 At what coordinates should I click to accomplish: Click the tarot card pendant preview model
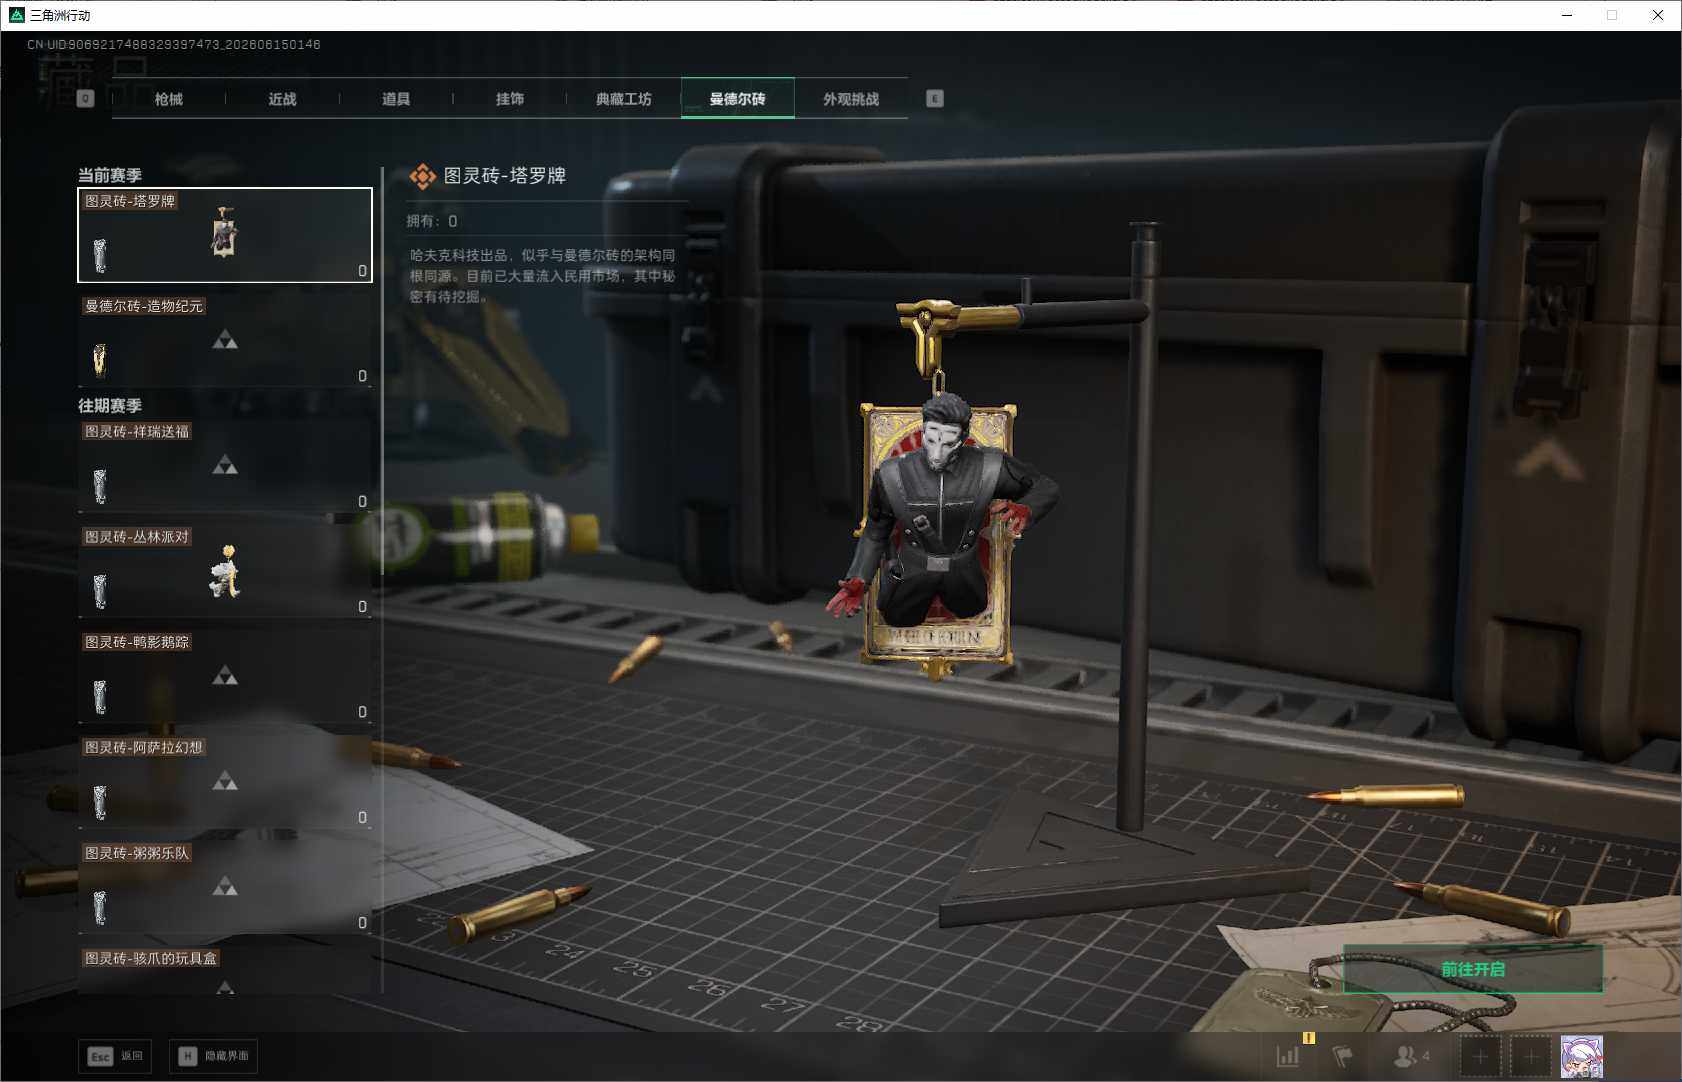940,530
